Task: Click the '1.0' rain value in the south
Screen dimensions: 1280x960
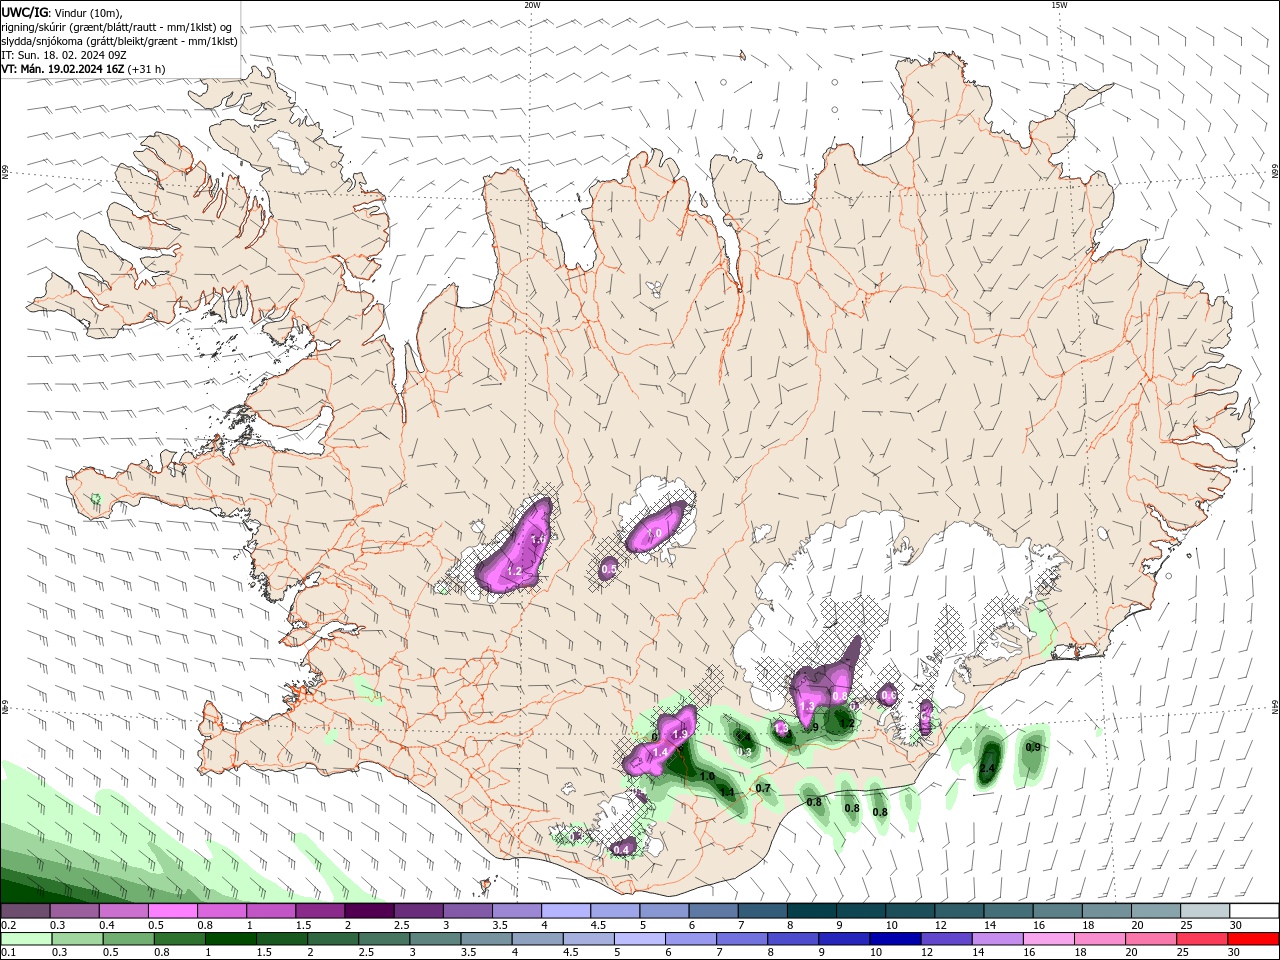Action: point(707,776)
